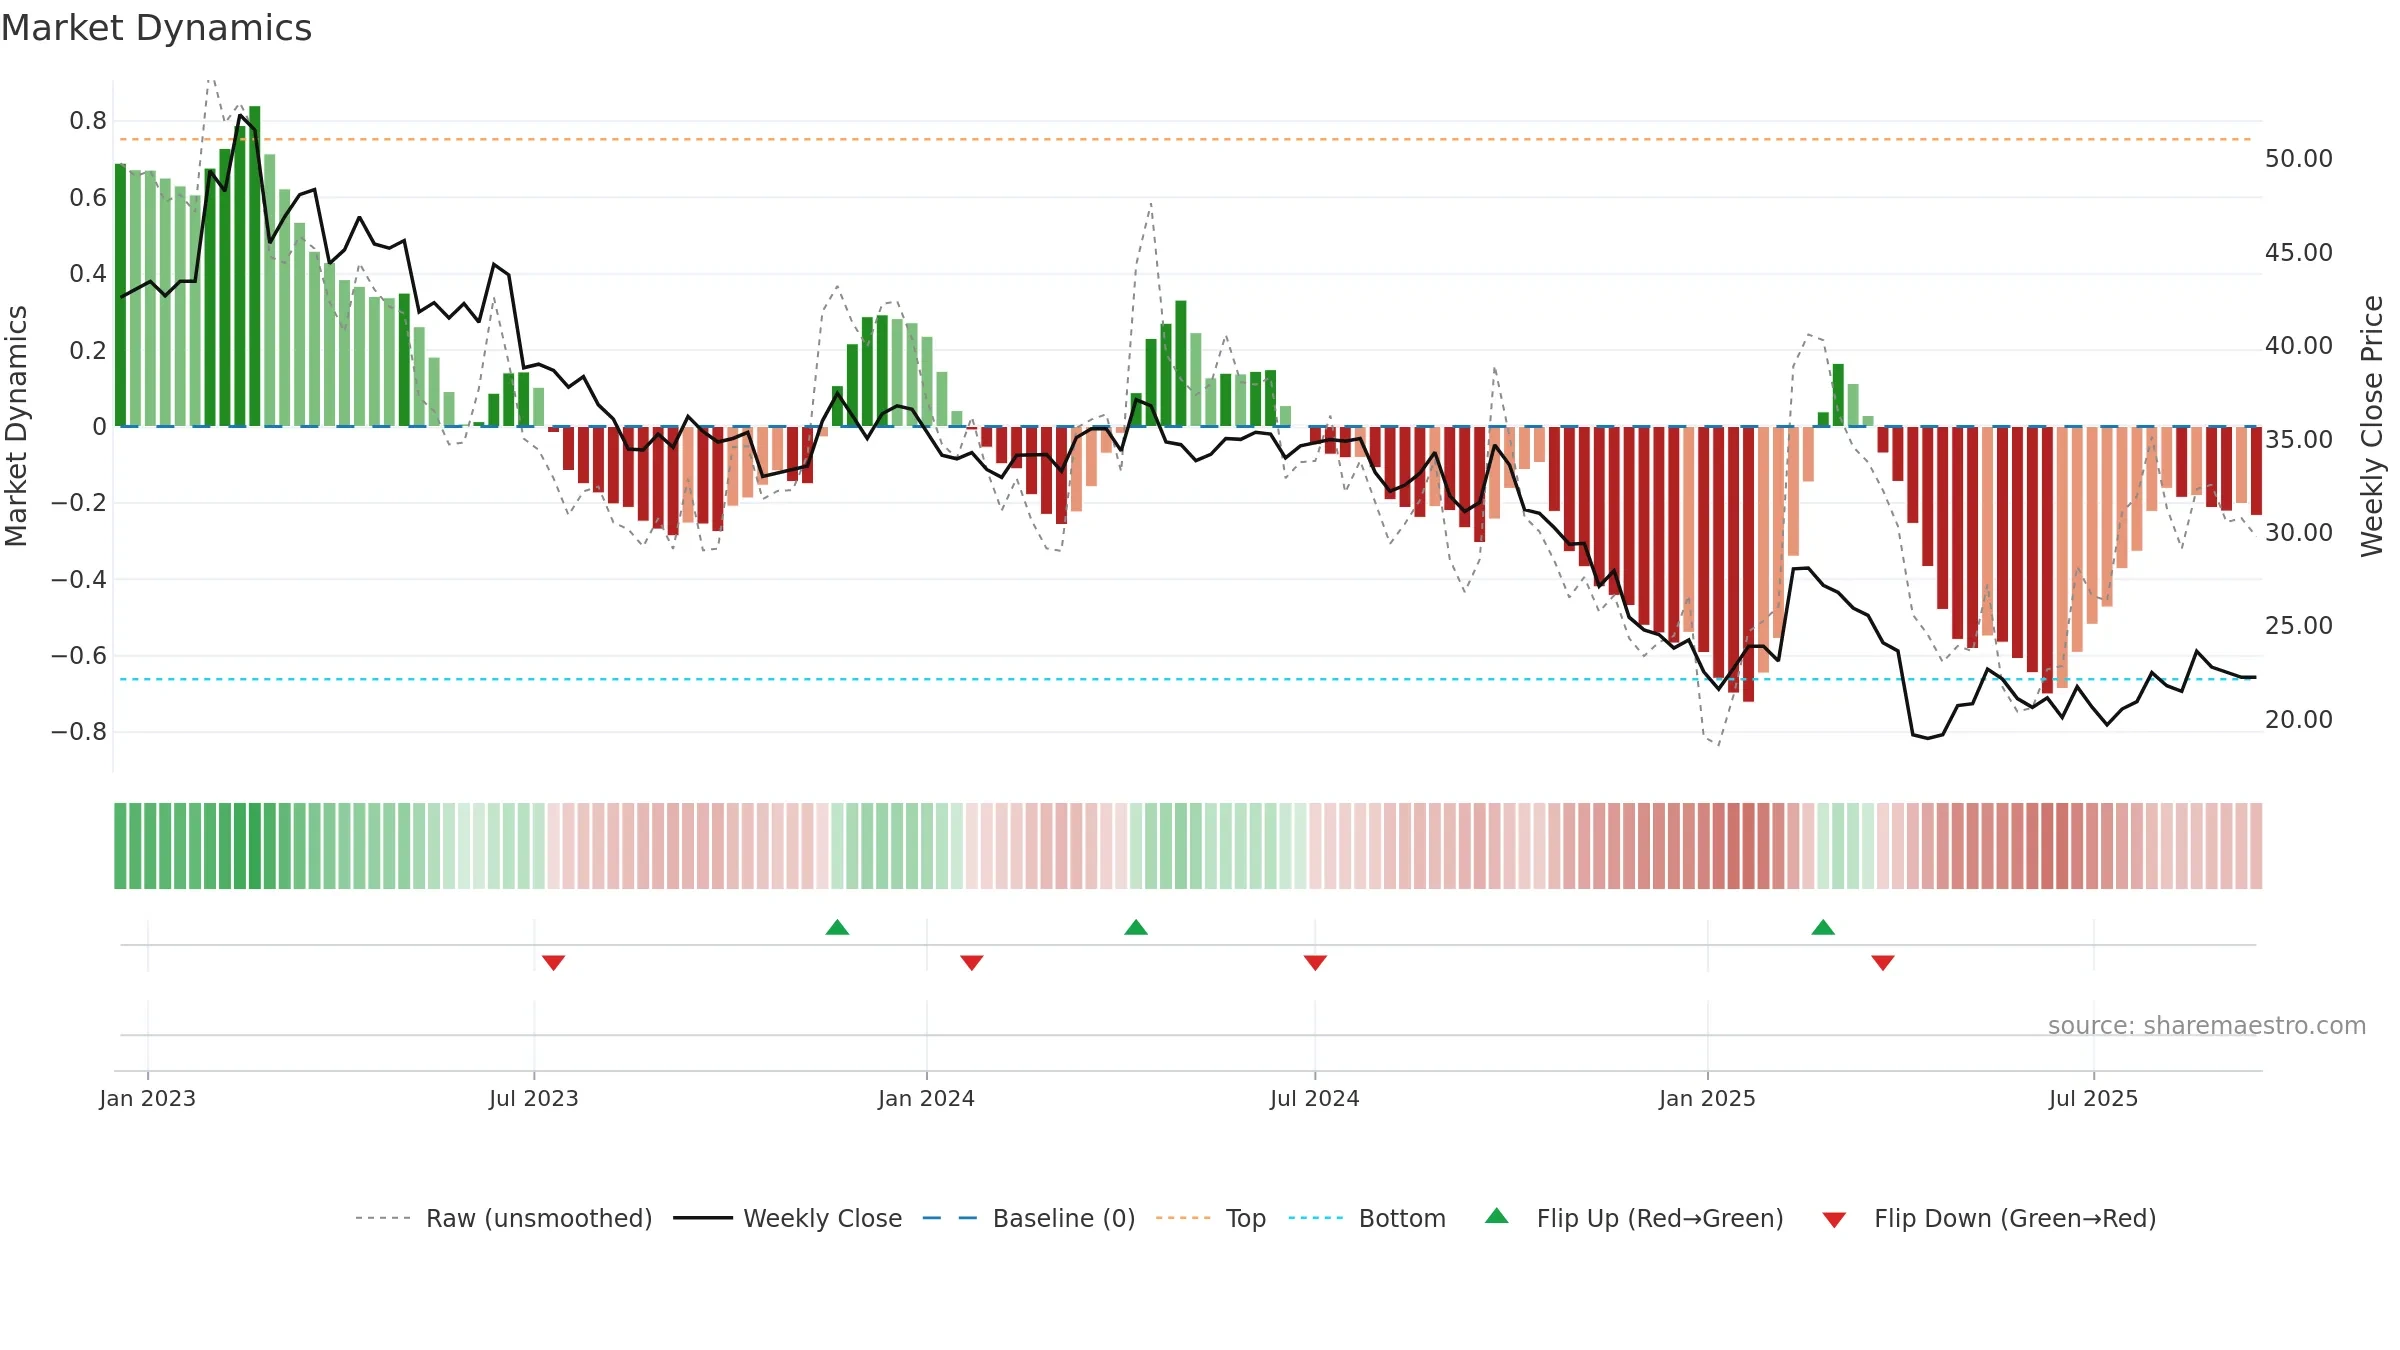Image resolution: width=2400 pixels, height=1350 pixels.
Task: Toggle the Top legend item
Action: [x=1211, y=1218]
